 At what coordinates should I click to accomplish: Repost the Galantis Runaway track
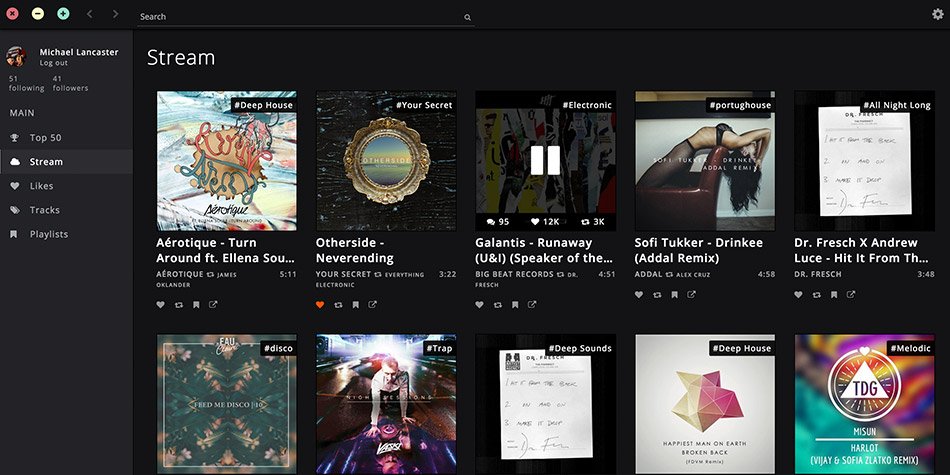coord(497,305)
